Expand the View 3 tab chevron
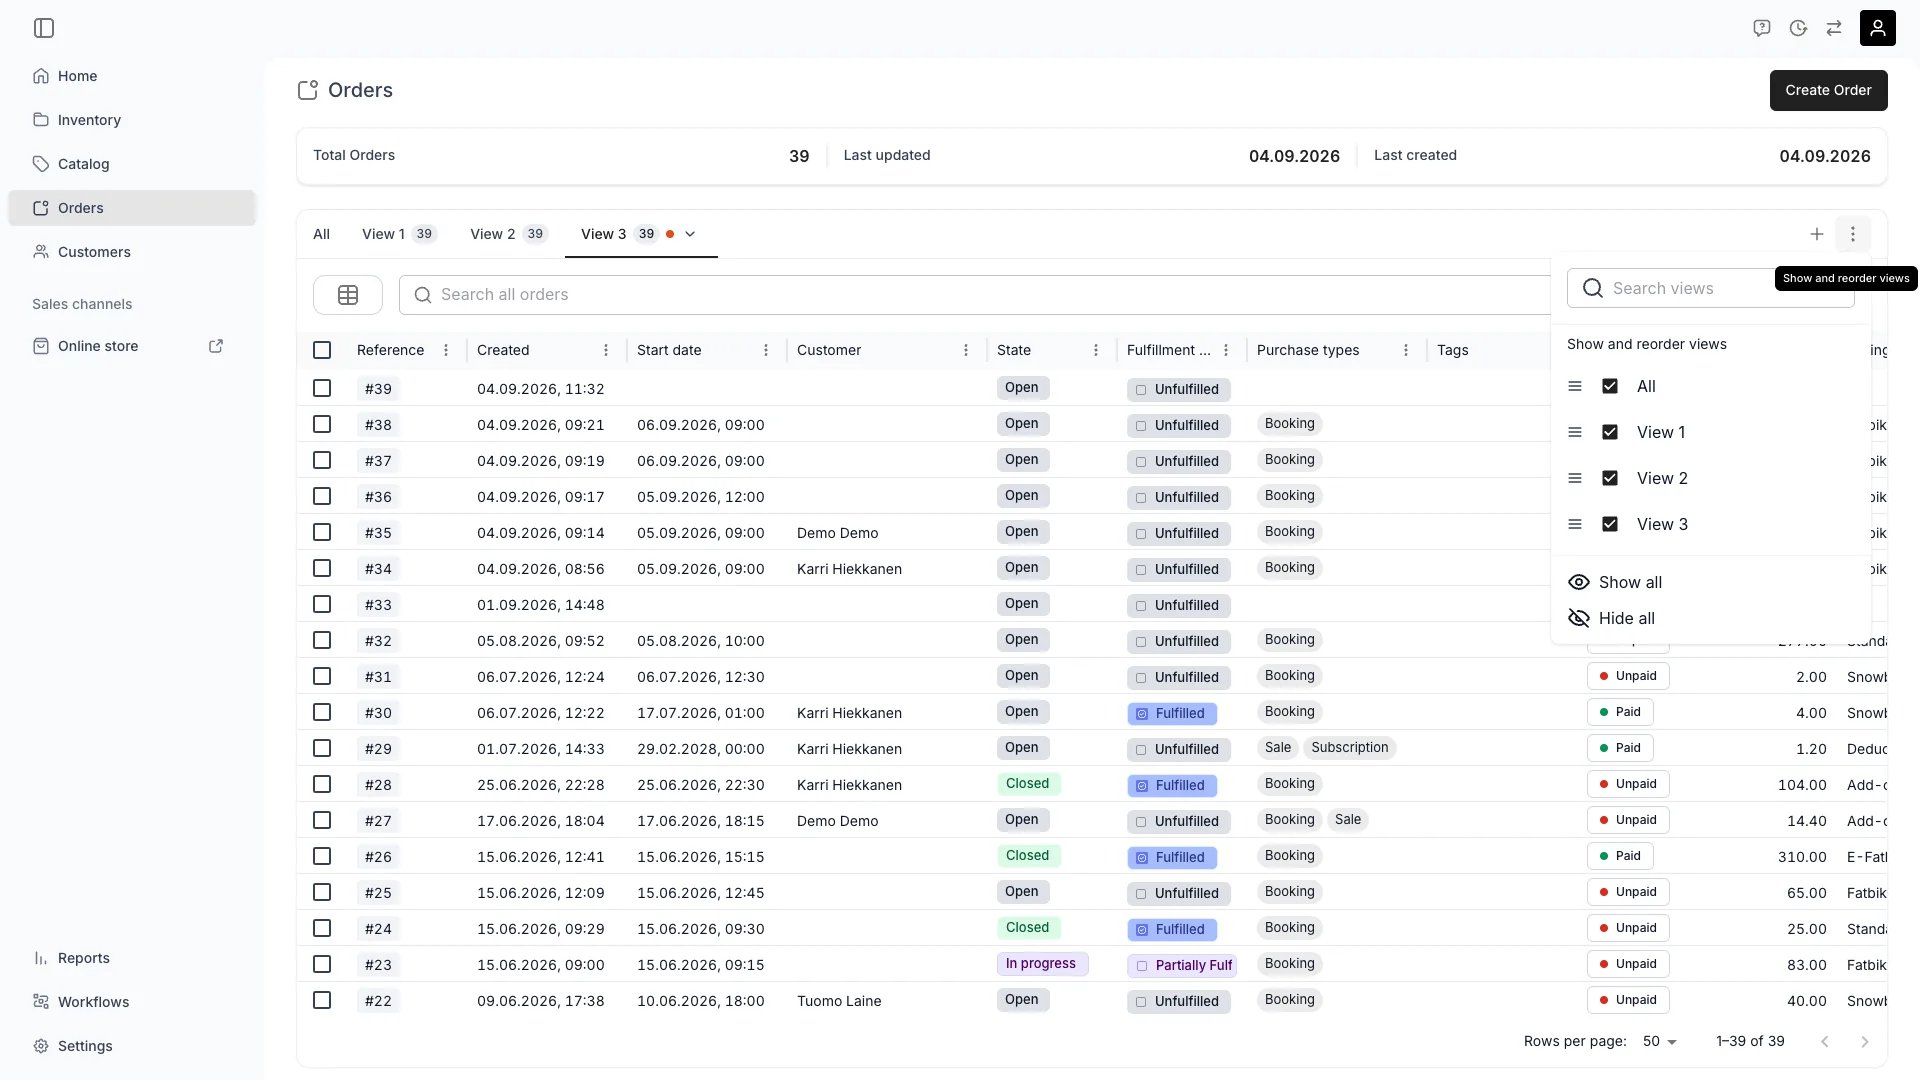The image size is (1920, 1080). 690,234
